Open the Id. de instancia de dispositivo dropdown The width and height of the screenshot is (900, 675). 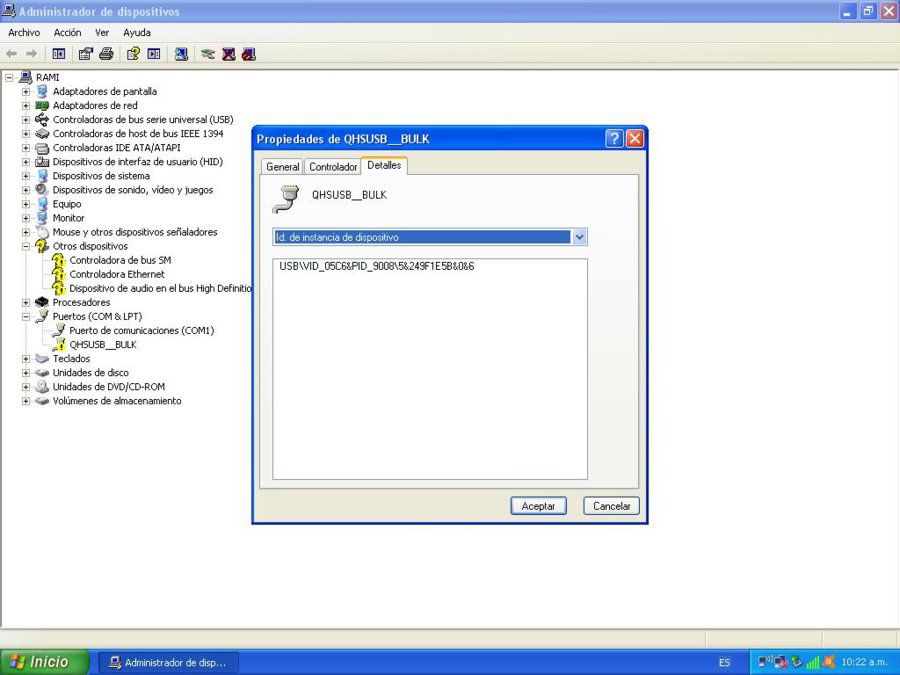coord(579,237)
